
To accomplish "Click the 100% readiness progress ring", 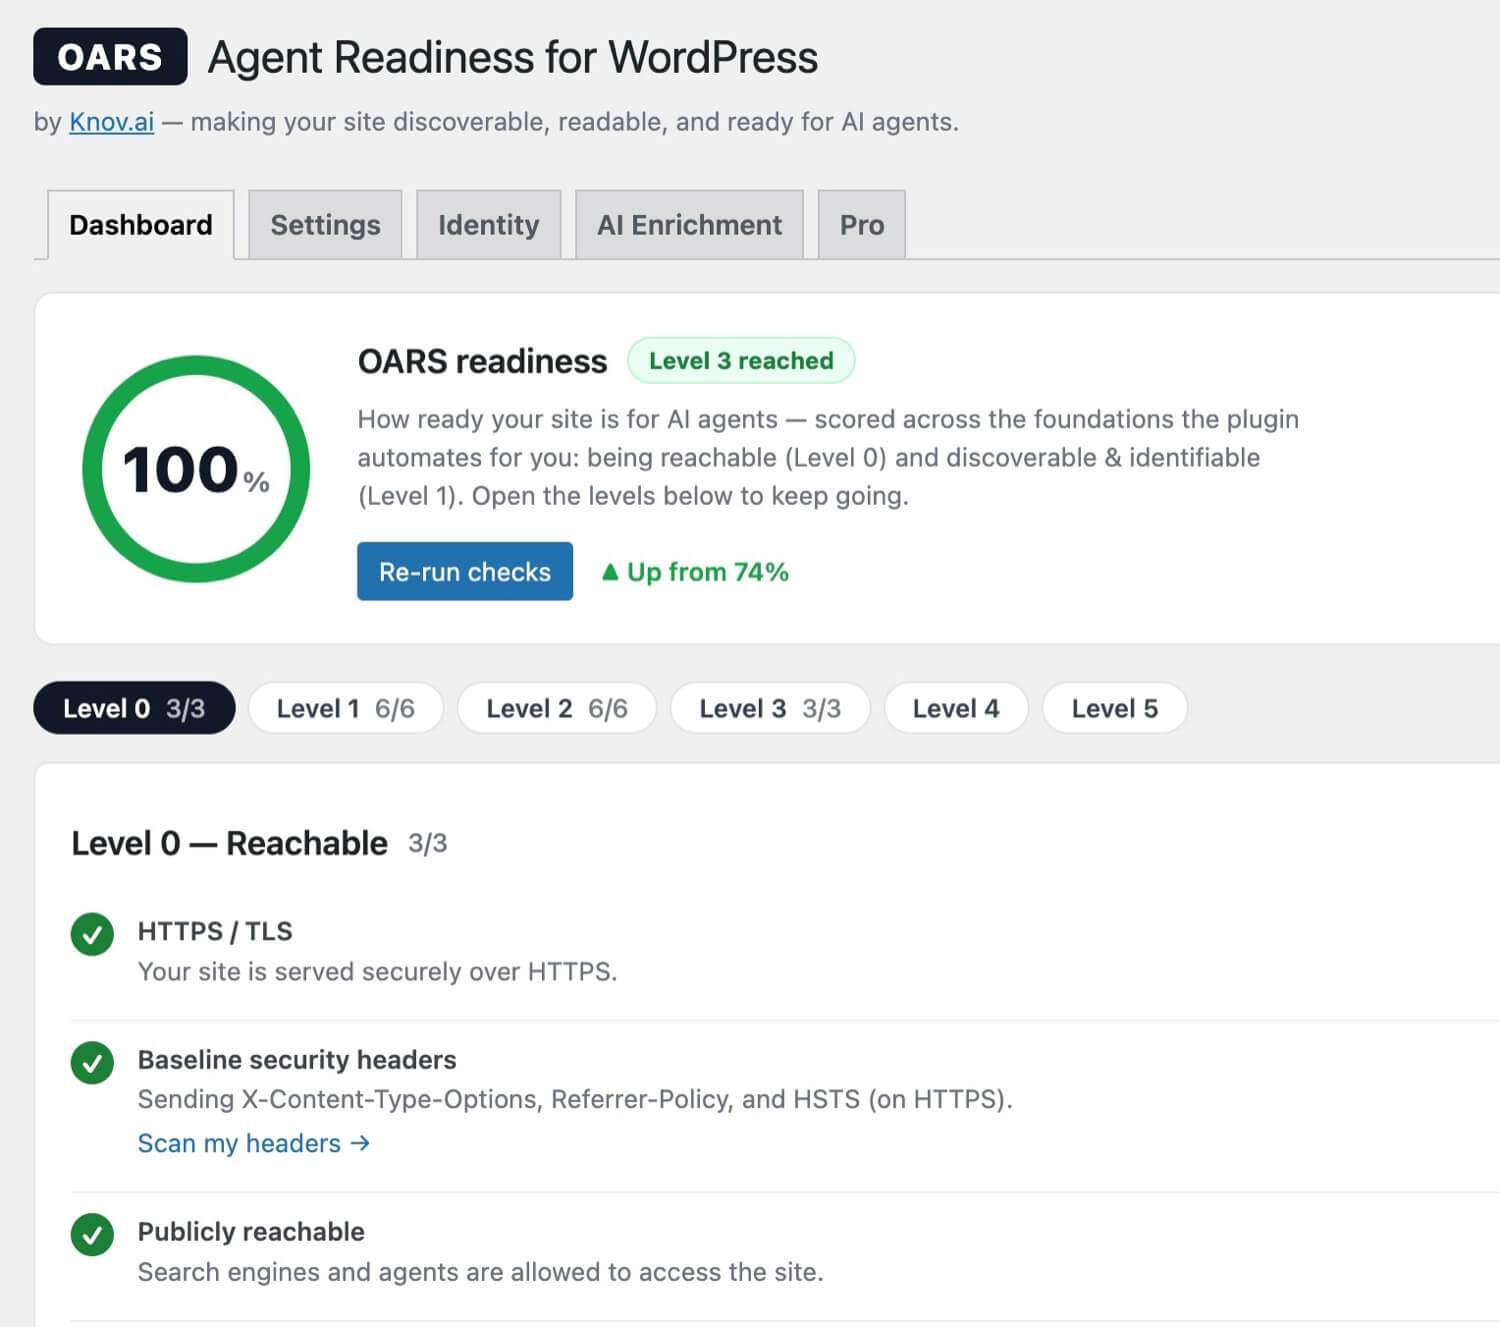I will pos(196,469).
